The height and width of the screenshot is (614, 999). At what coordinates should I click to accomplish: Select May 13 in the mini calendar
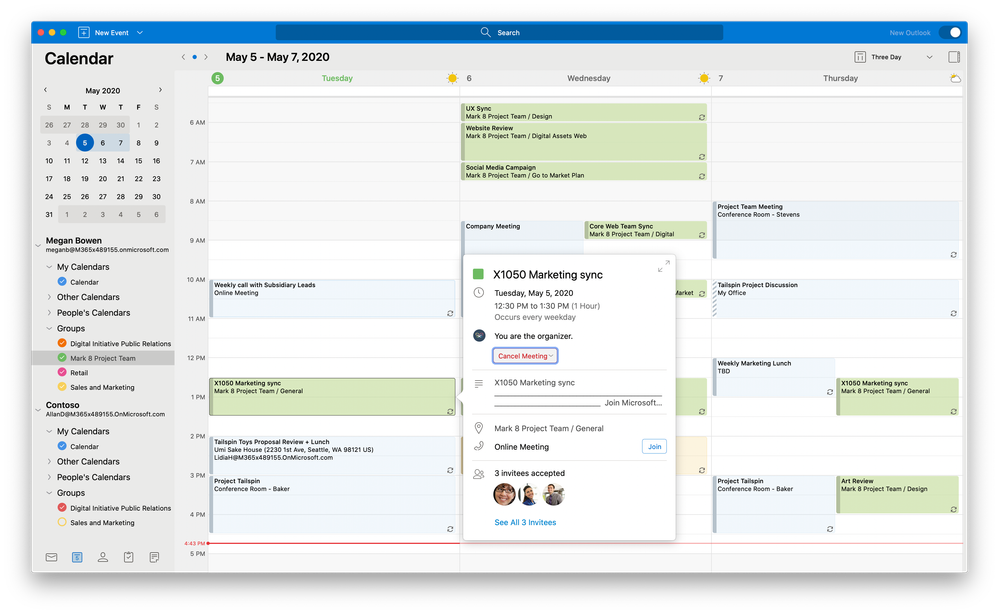(103, 161)
